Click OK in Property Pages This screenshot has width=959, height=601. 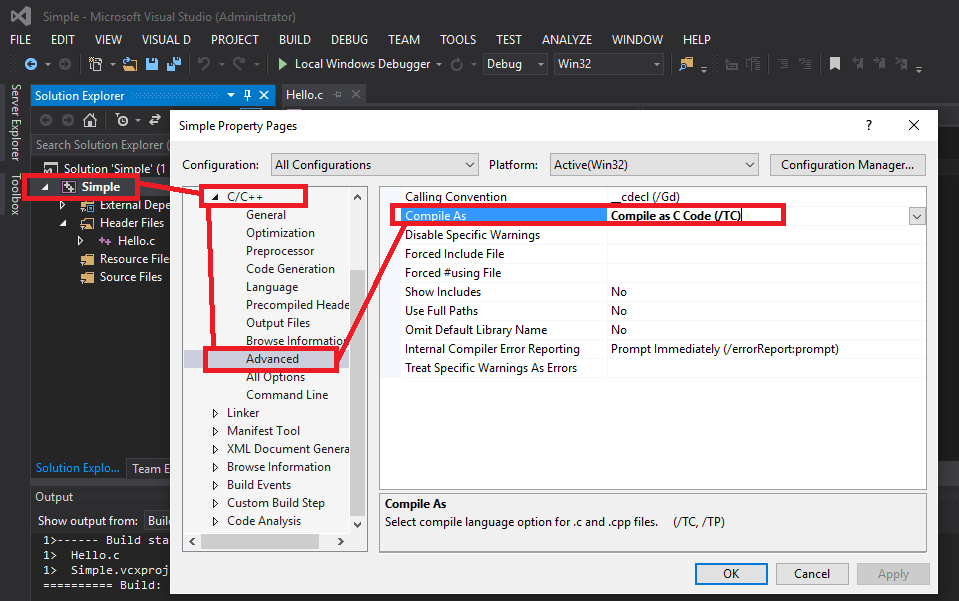(x=731, y=573)
